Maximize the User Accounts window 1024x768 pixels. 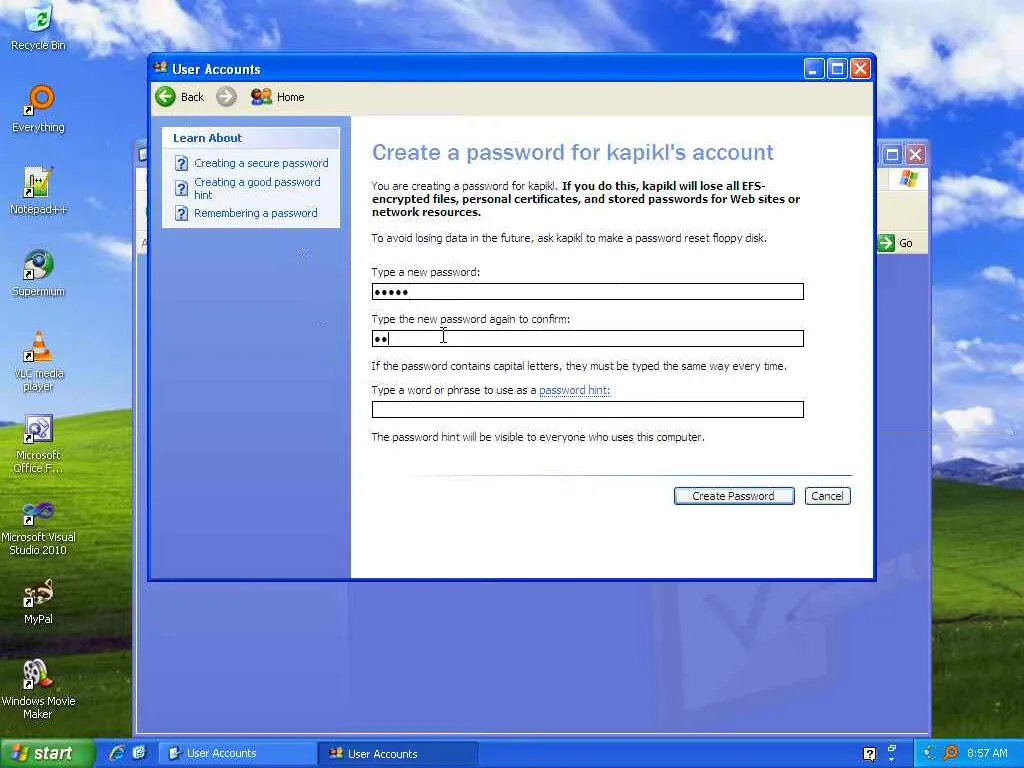coord(837,69)
